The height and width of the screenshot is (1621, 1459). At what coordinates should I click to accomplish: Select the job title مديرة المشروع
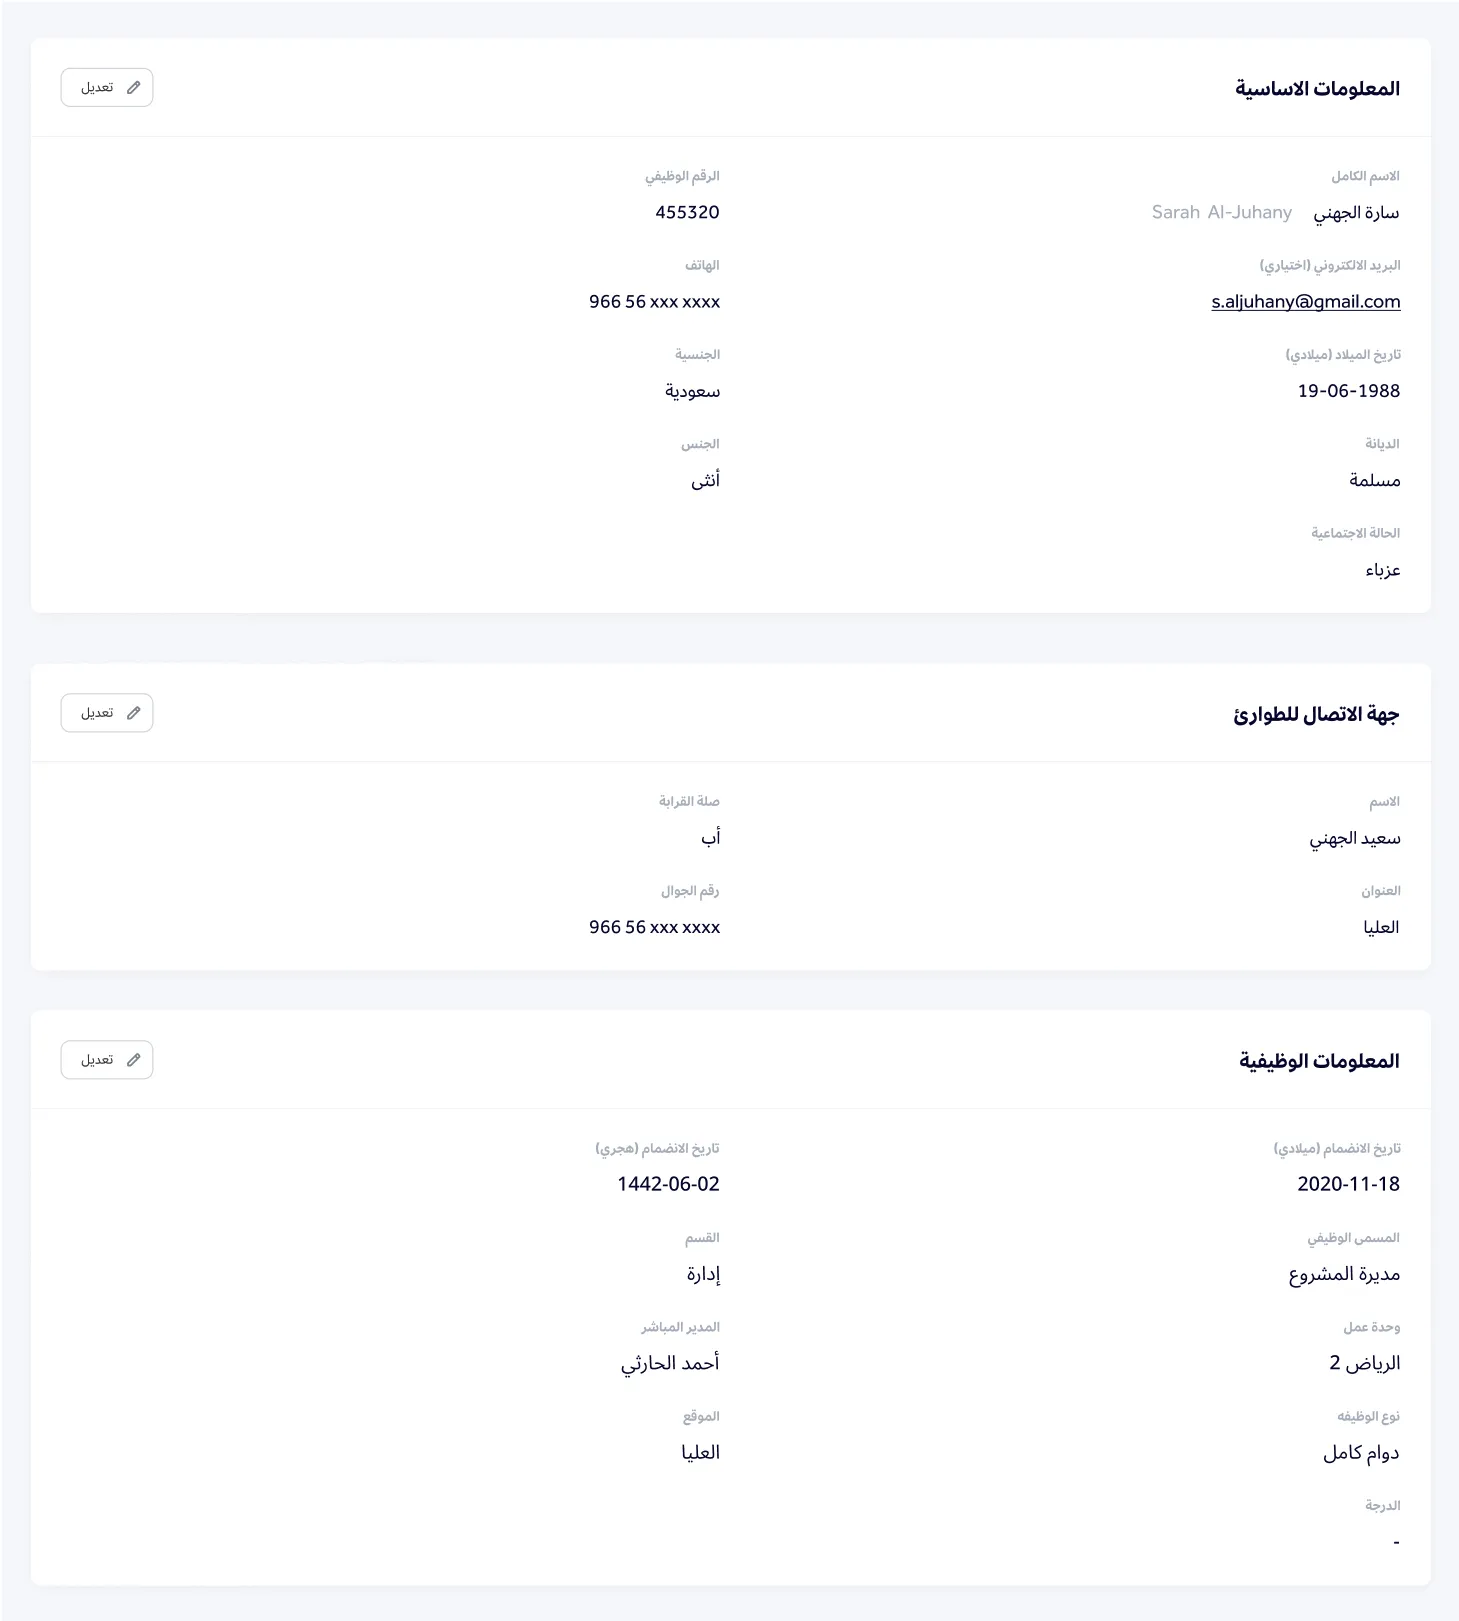coord(1344,1274)
